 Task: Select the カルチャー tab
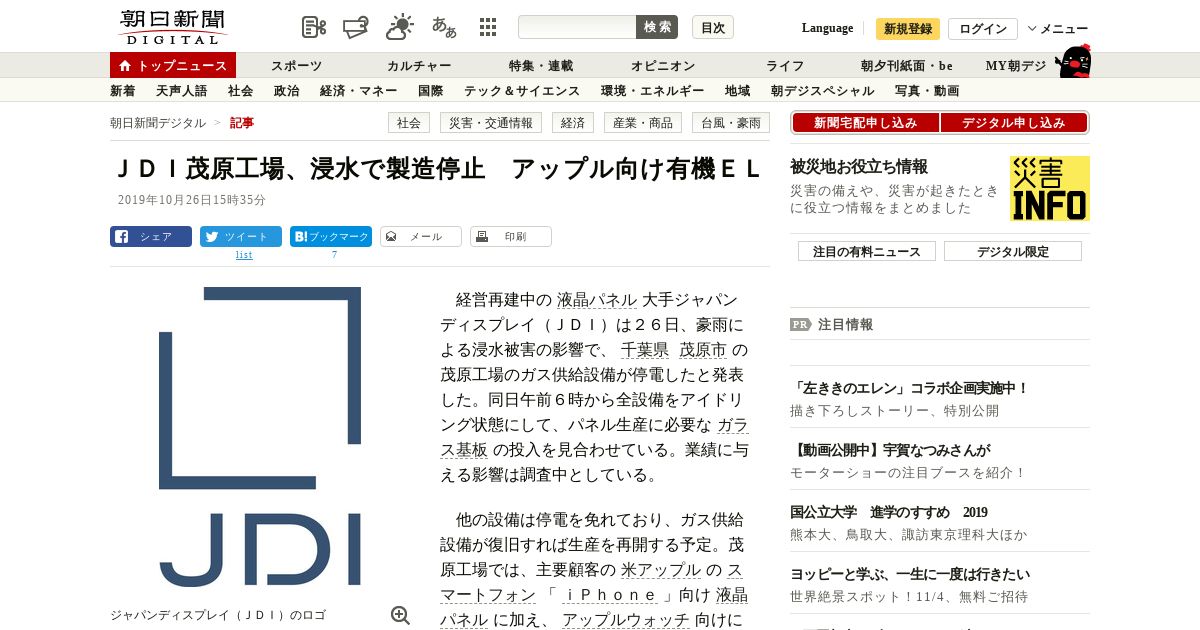(x=419, y=66)
